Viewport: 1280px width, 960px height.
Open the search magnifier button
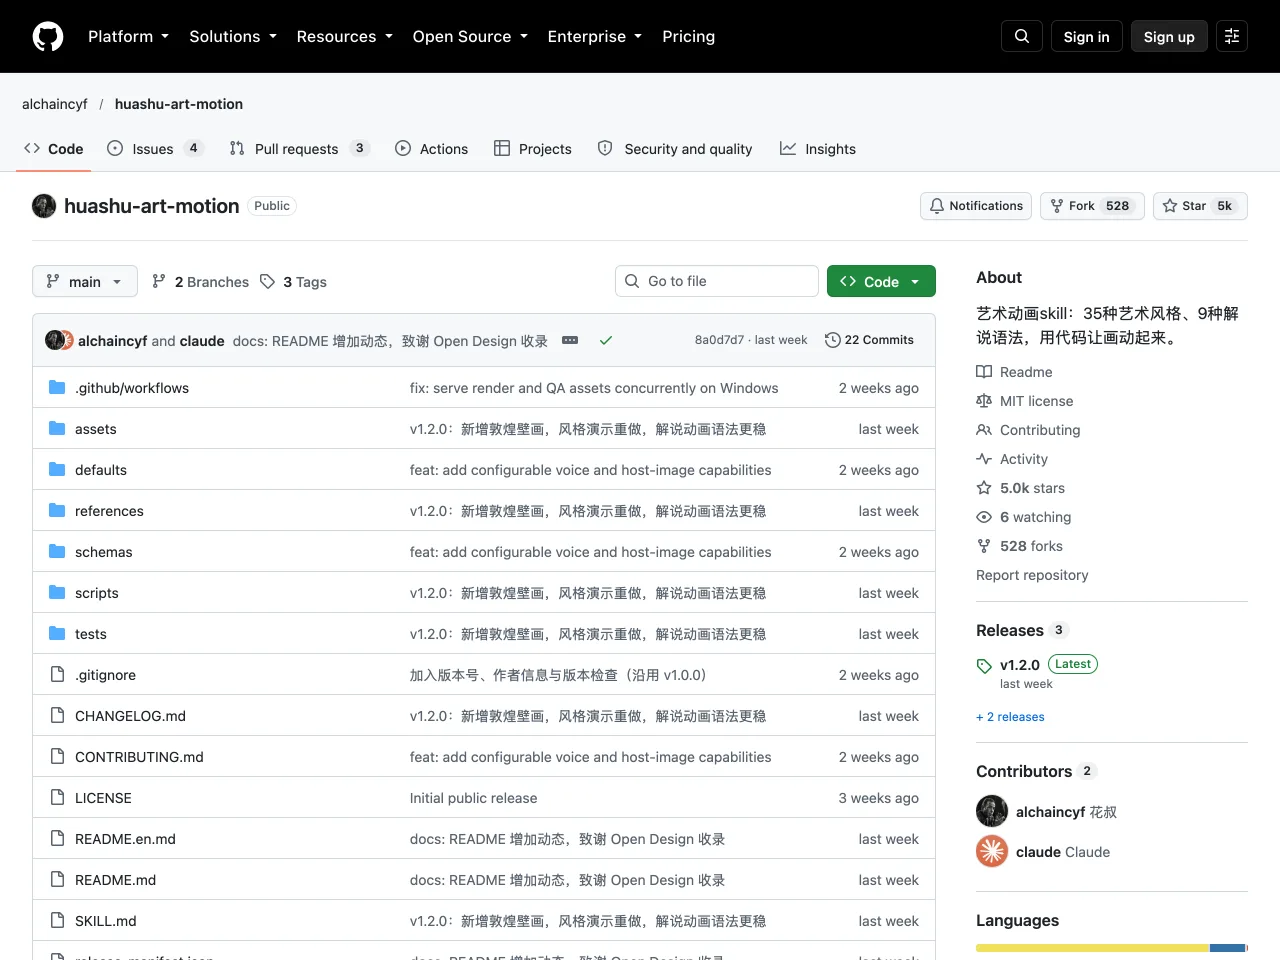[x=1022, y=36]
